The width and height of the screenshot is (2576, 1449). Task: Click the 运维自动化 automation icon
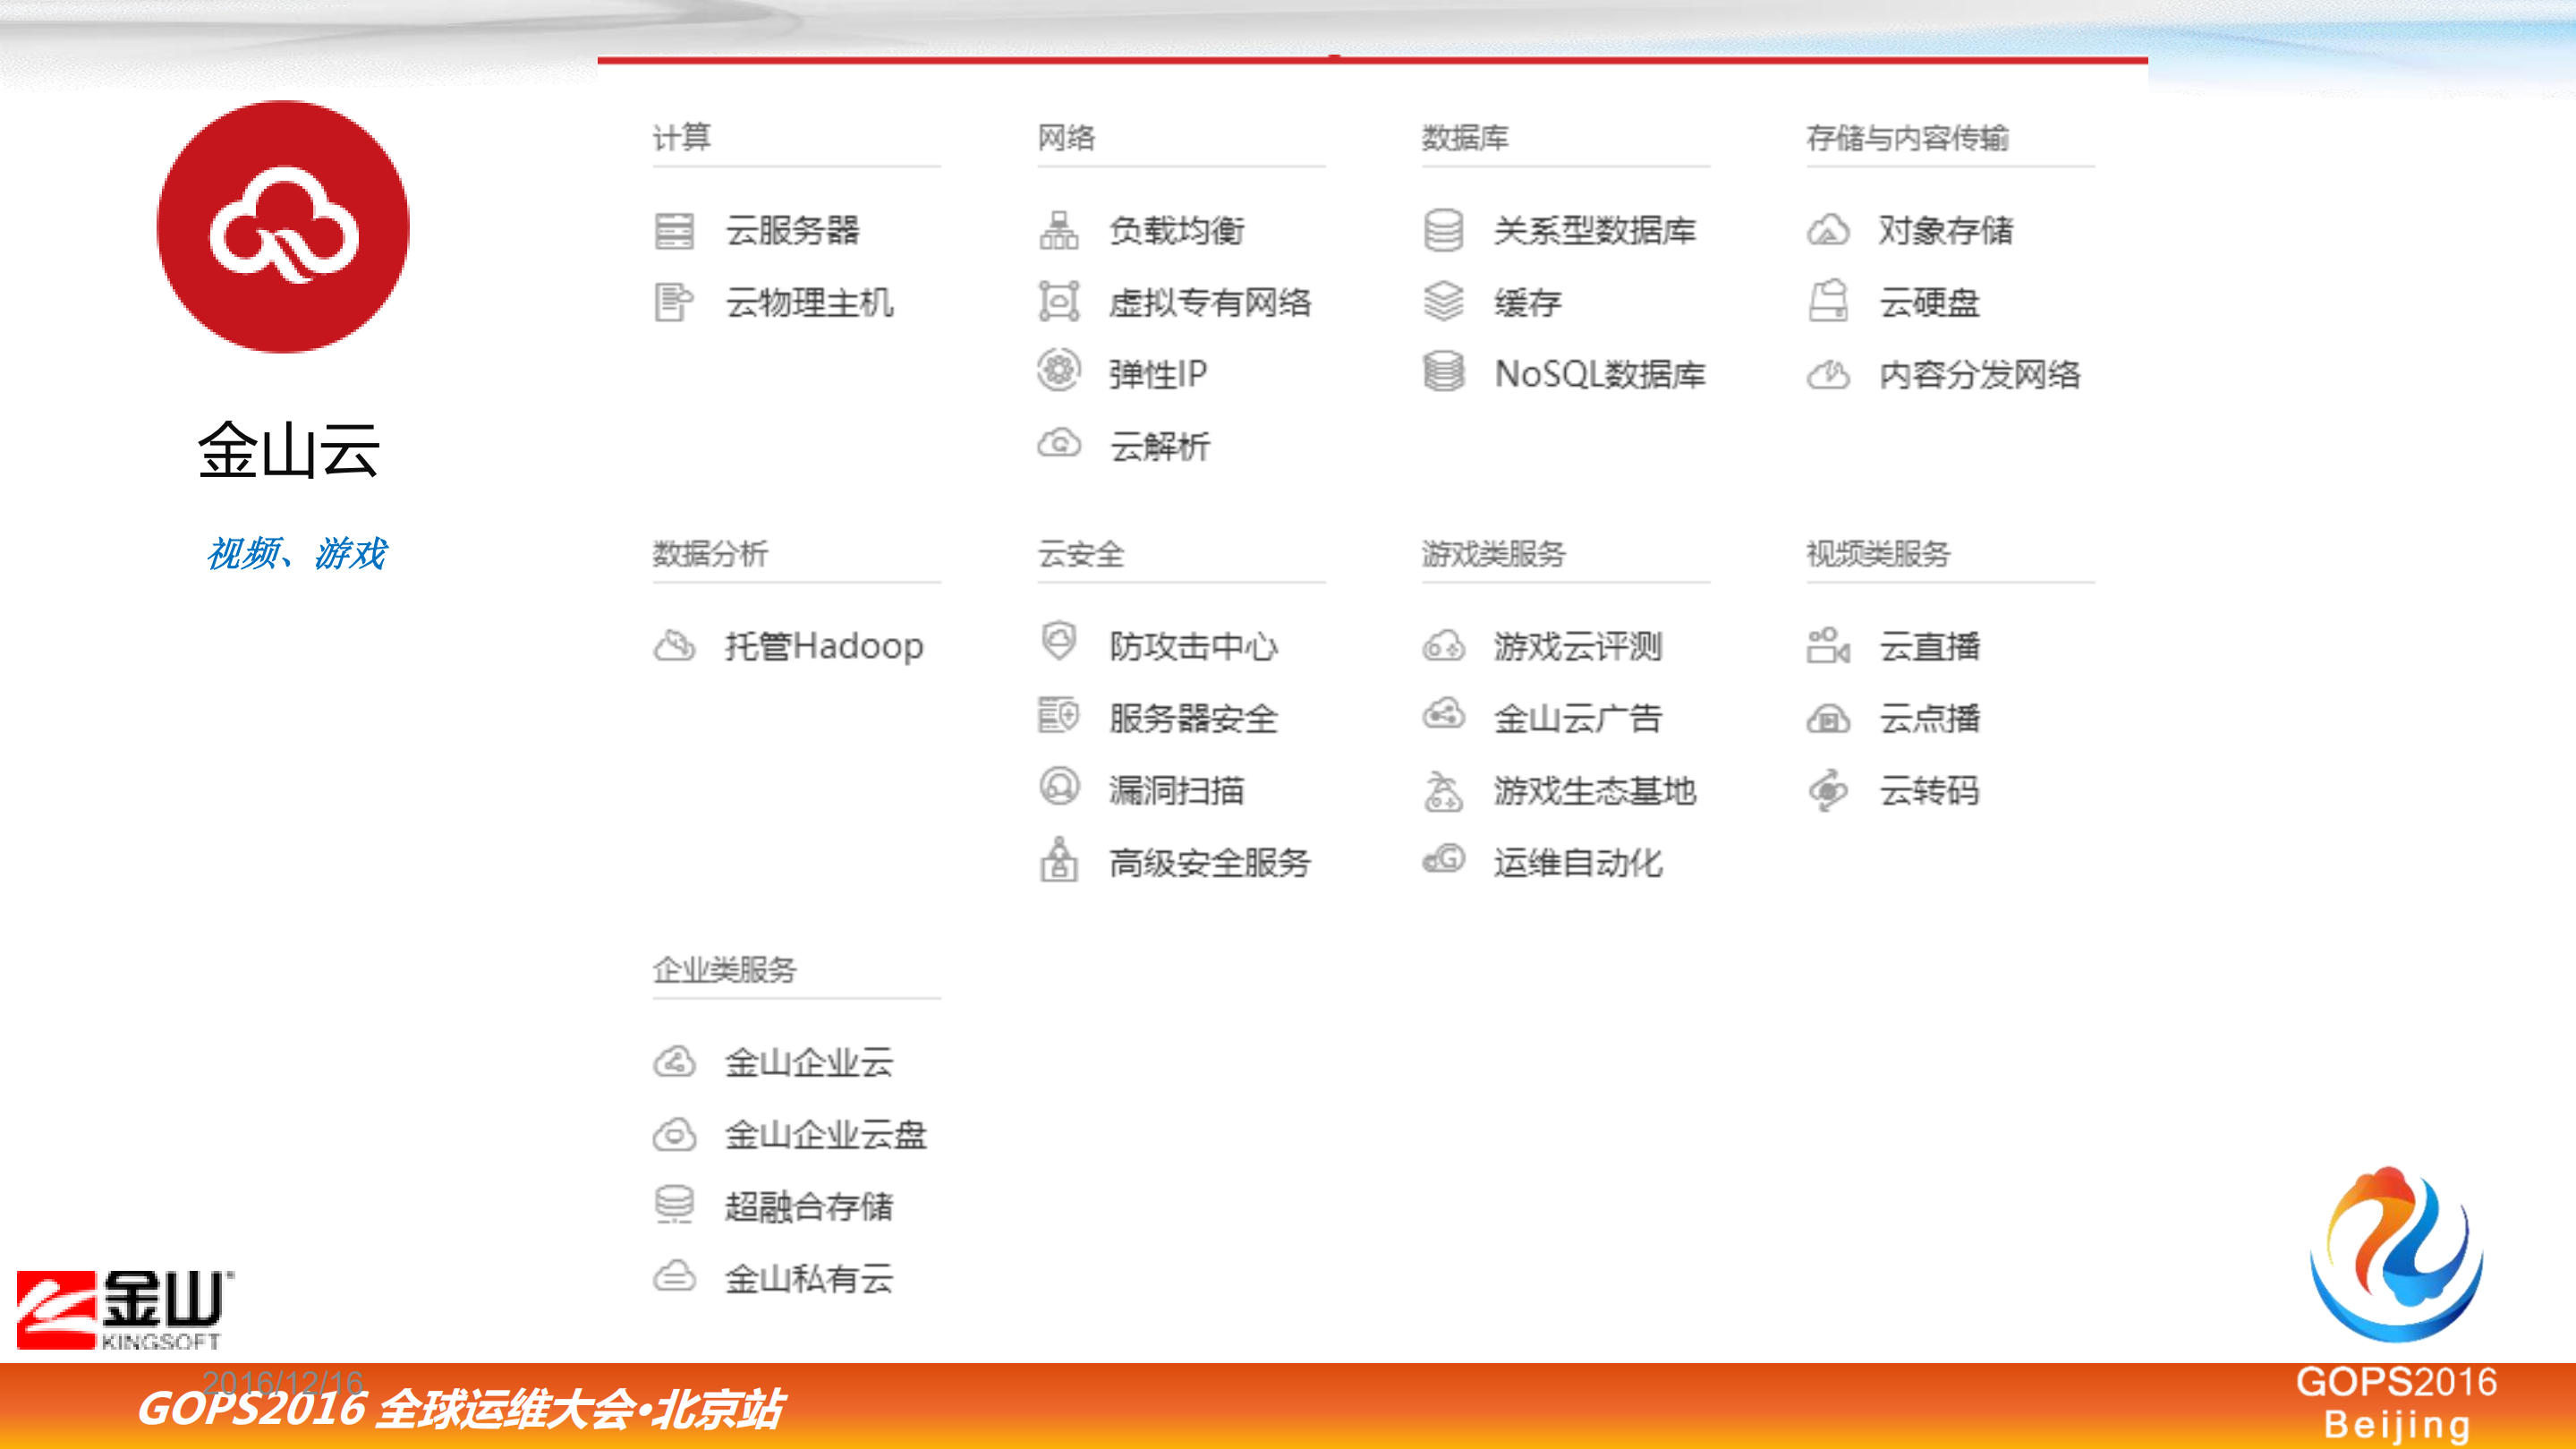tap(1443, 862)
